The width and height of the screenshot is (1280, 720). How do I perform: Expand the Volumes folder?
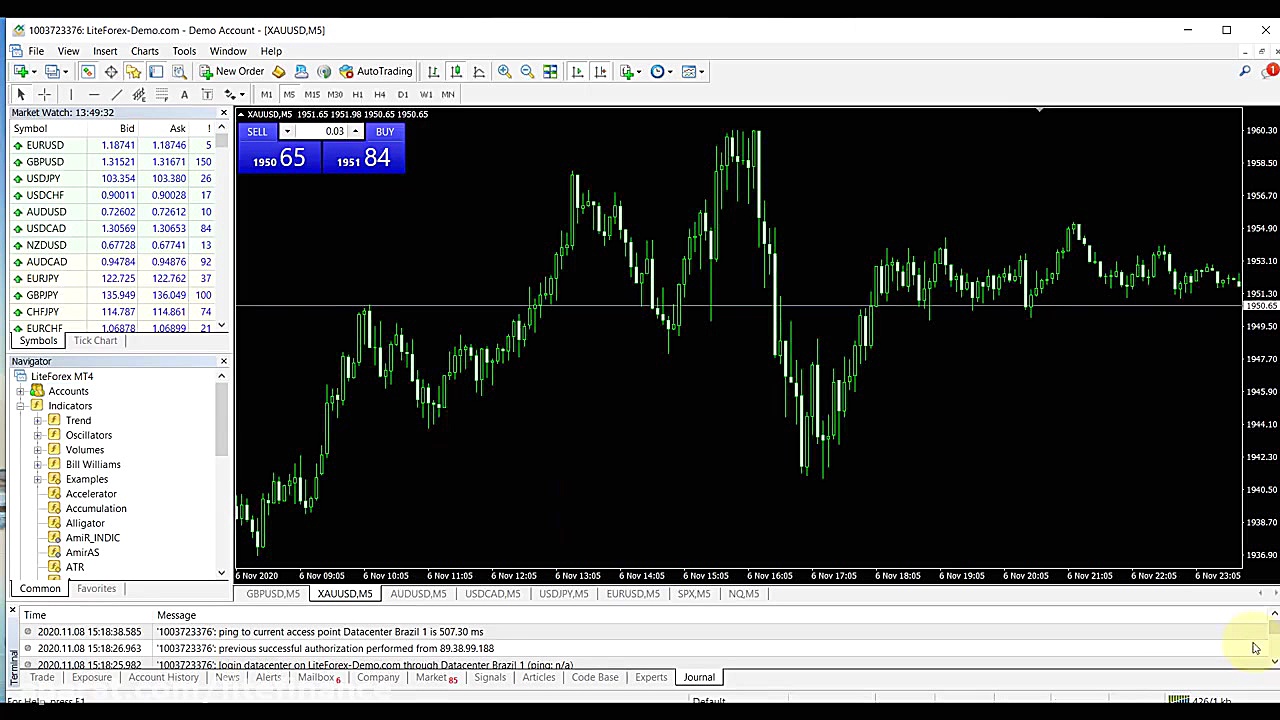[x=38, y=450]
